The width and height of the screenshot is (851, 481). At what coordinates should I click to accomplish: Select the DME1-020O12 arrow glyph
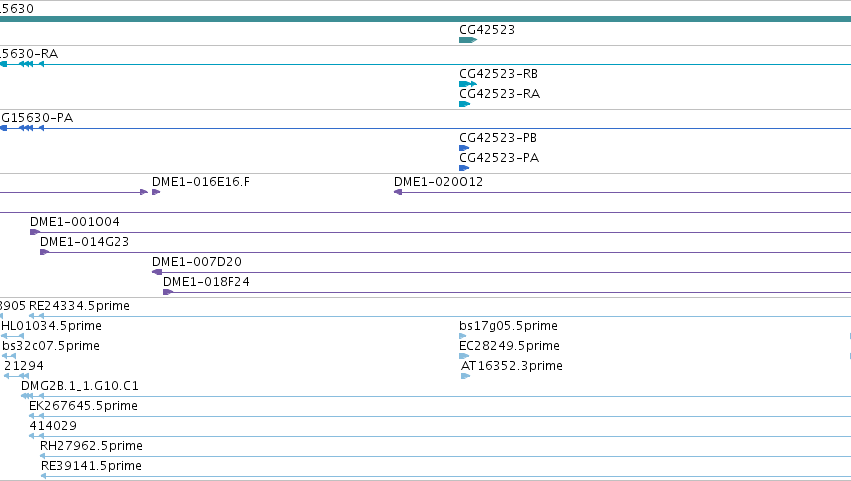[x=398, y=192]
